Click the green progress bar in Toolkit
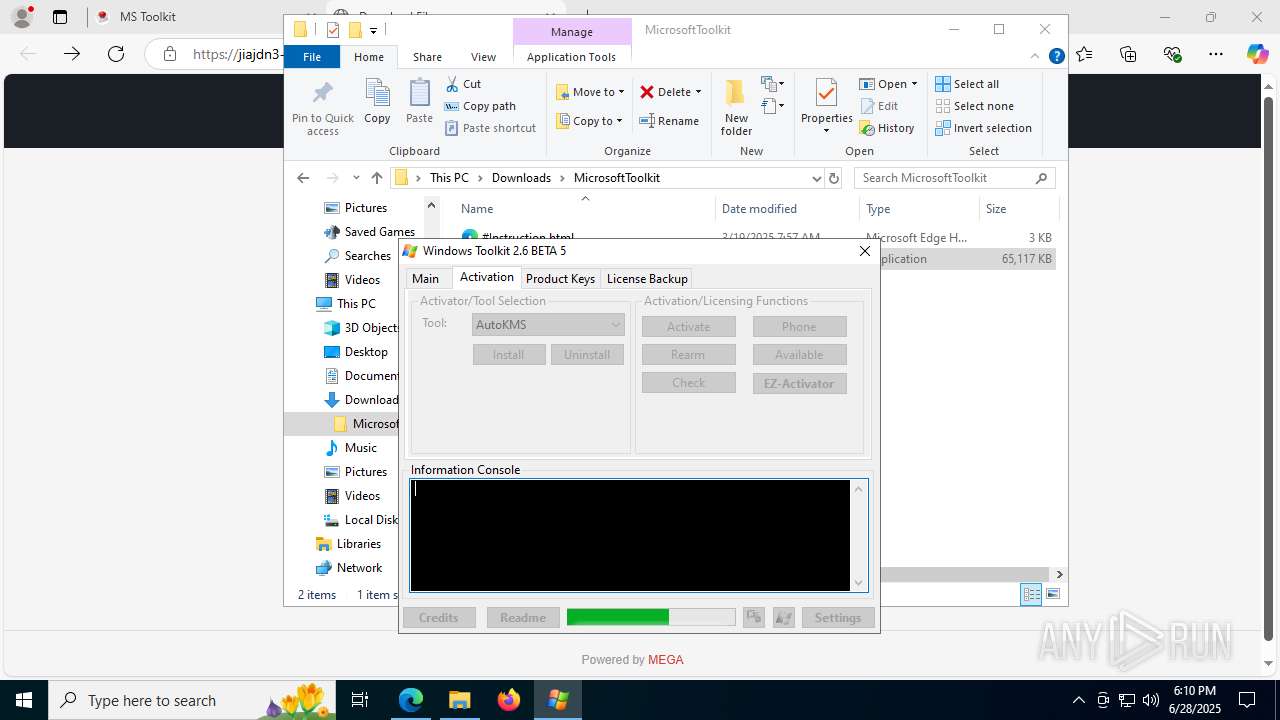This screenshot has height=720, width=1280. [x=651, y=618]
